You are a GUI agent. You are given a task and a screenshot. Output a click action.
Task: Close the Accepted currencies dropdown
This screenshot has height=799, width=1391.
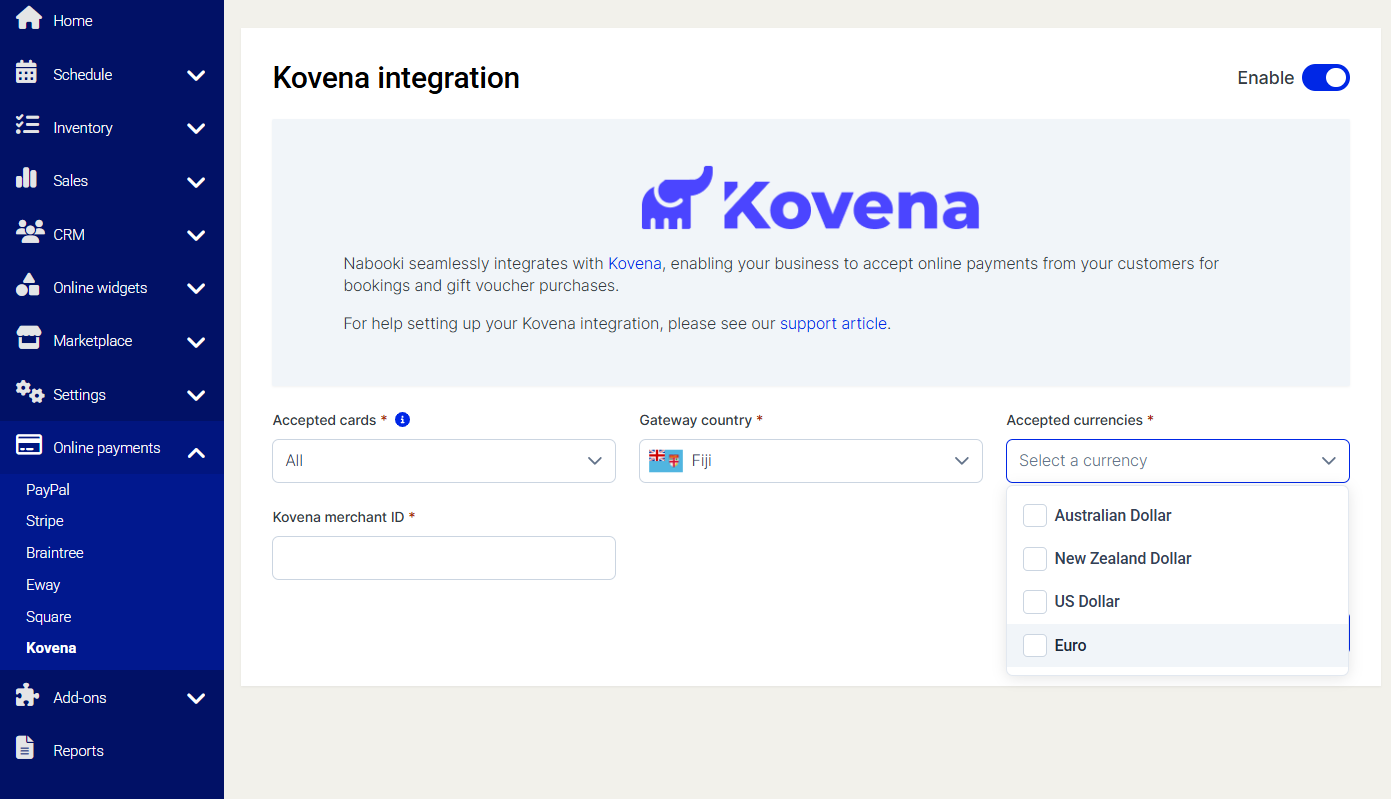(x=1178, y=461)
